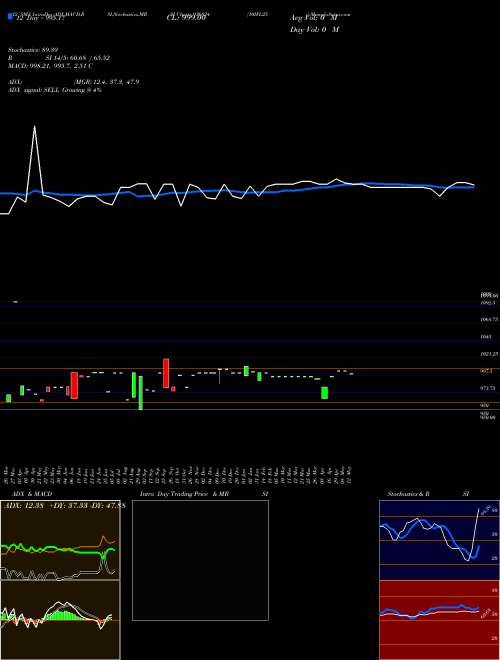This screenshot has width=500, height=660.
Task: Click the '12 Day = 995.7' SMA label
Action: (40, 18)
